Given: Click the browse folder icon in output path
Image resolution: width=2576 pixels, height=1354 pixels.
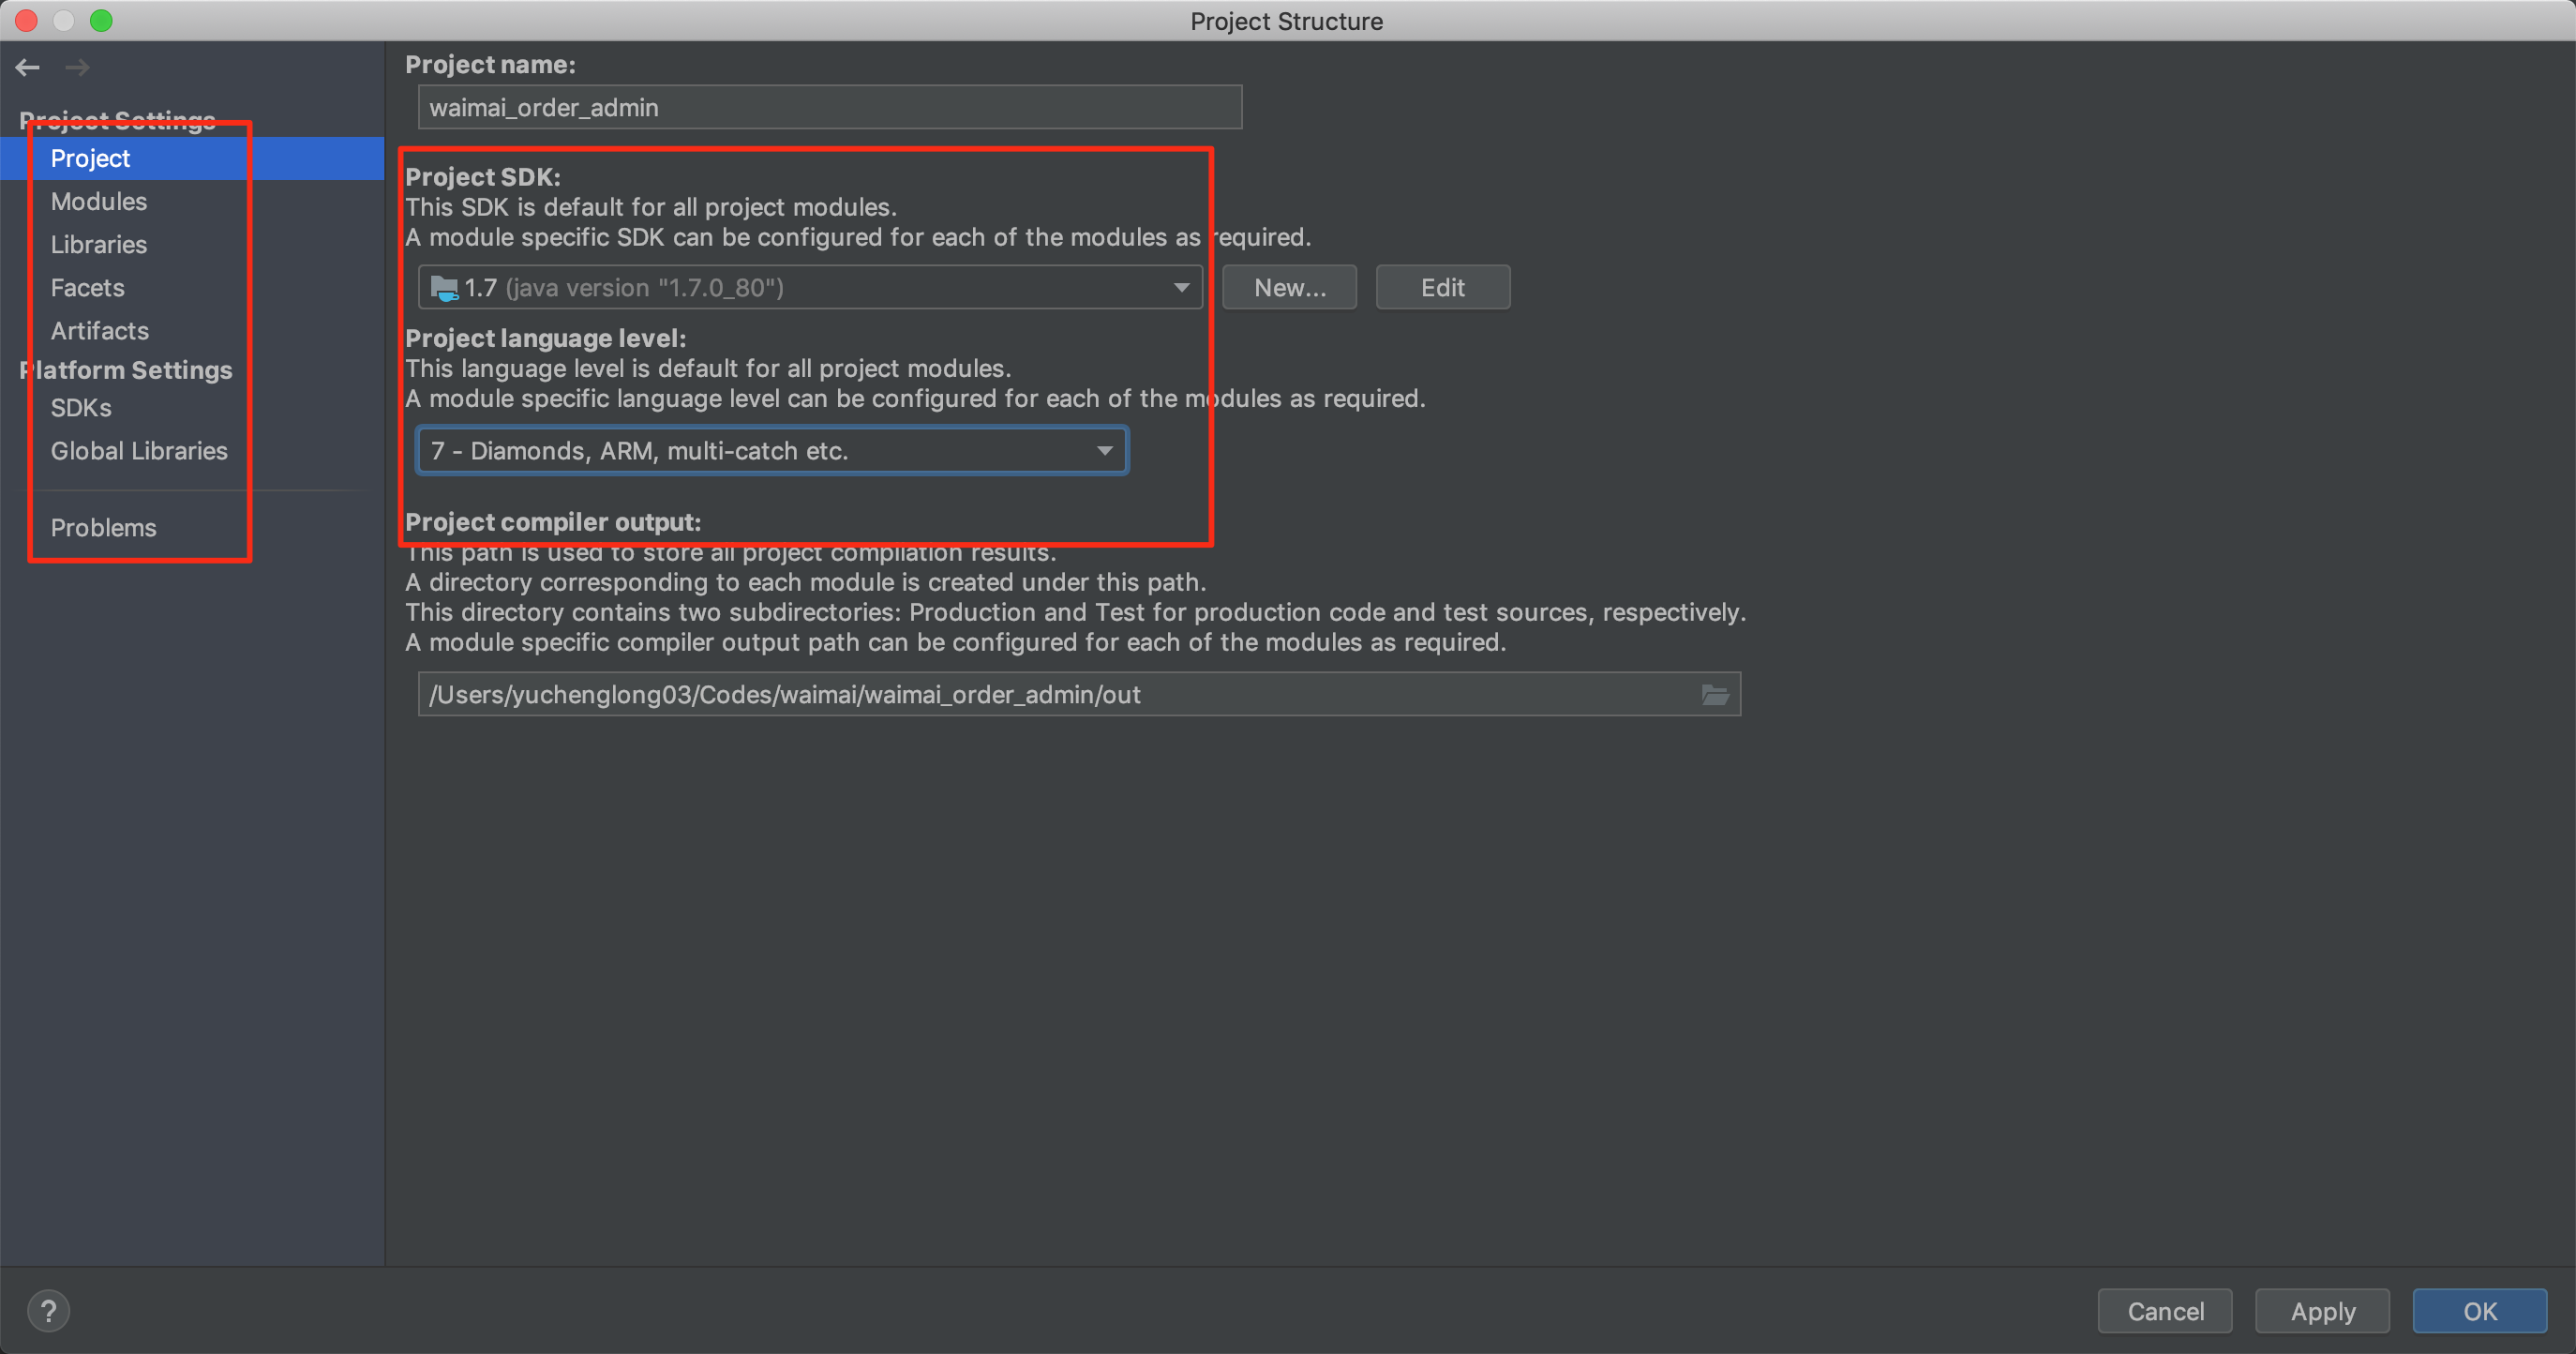Looking at the screenshot, I should pyautogui.click(x=1715, y=694).
